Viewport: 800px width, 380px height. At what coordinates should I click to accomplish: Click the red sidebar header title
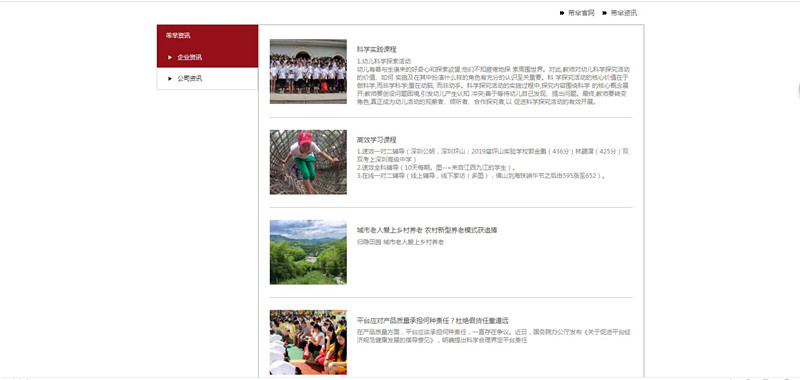[178, 36]
